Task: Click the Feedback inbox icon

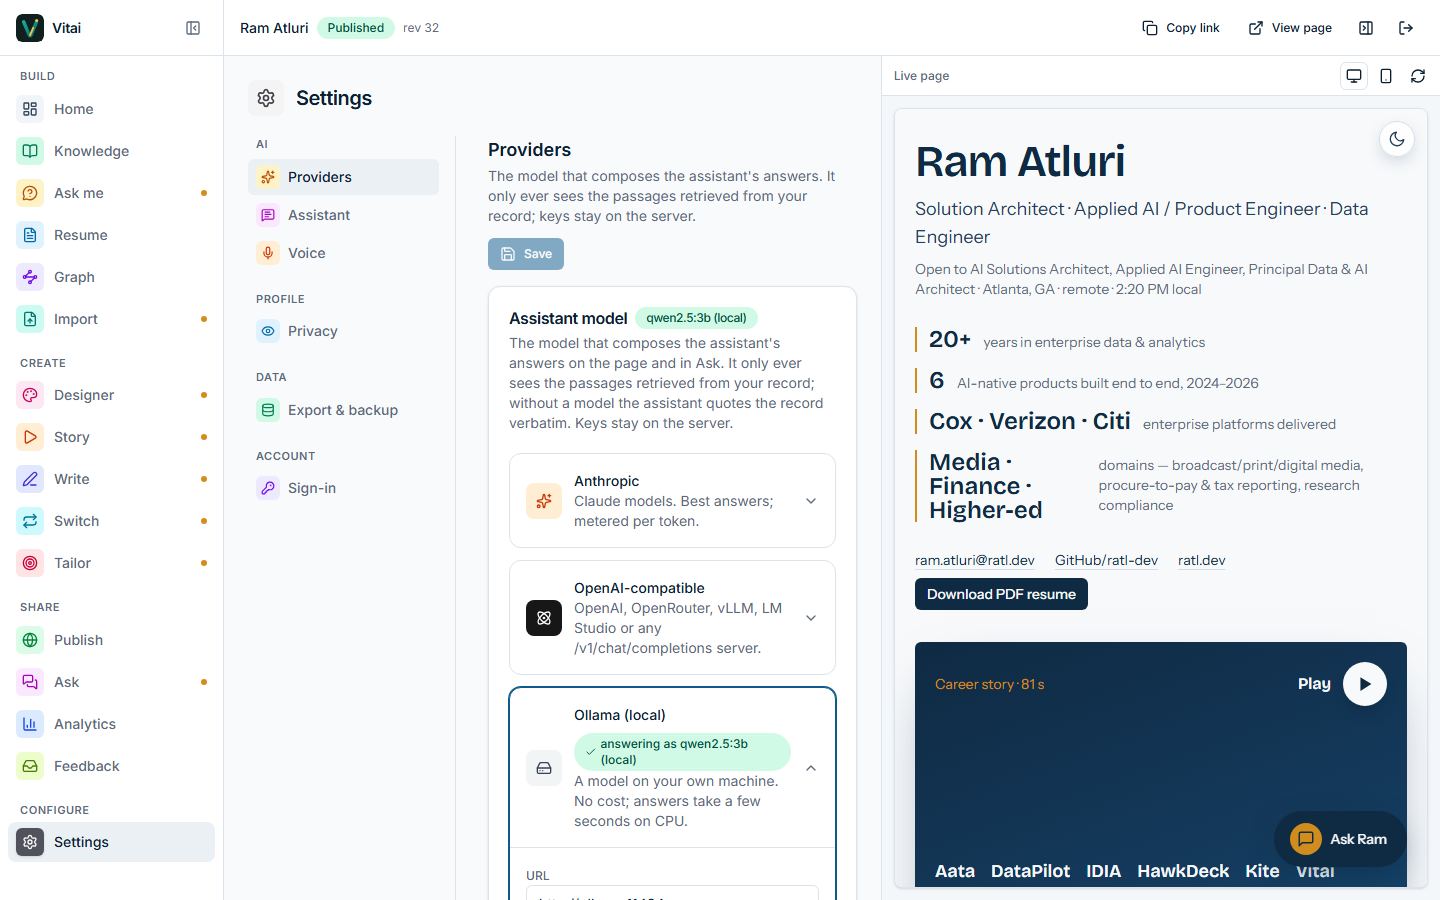Action: coord(30,766)
